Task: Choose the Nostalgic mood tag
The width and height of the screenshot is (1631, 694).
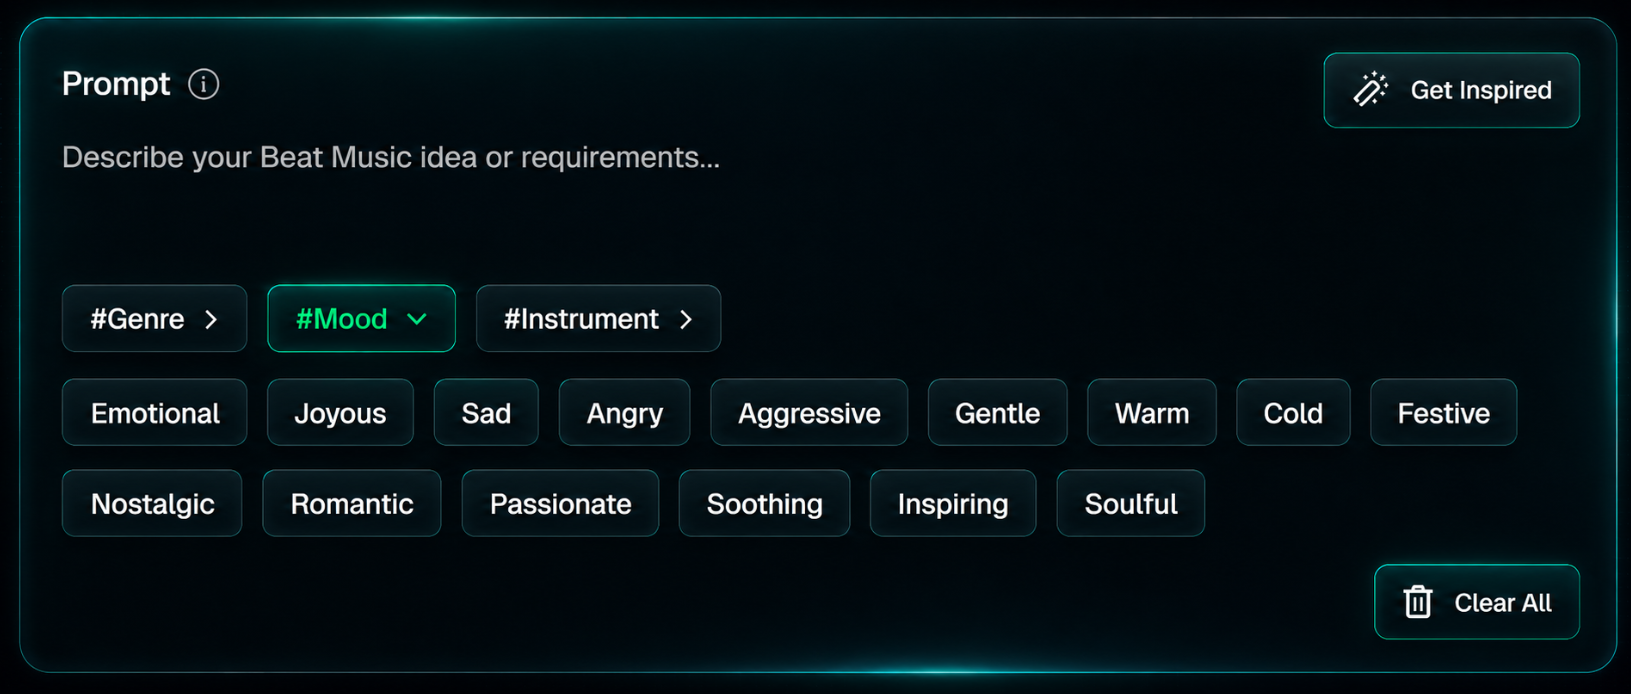Action: tap(152, 504)
